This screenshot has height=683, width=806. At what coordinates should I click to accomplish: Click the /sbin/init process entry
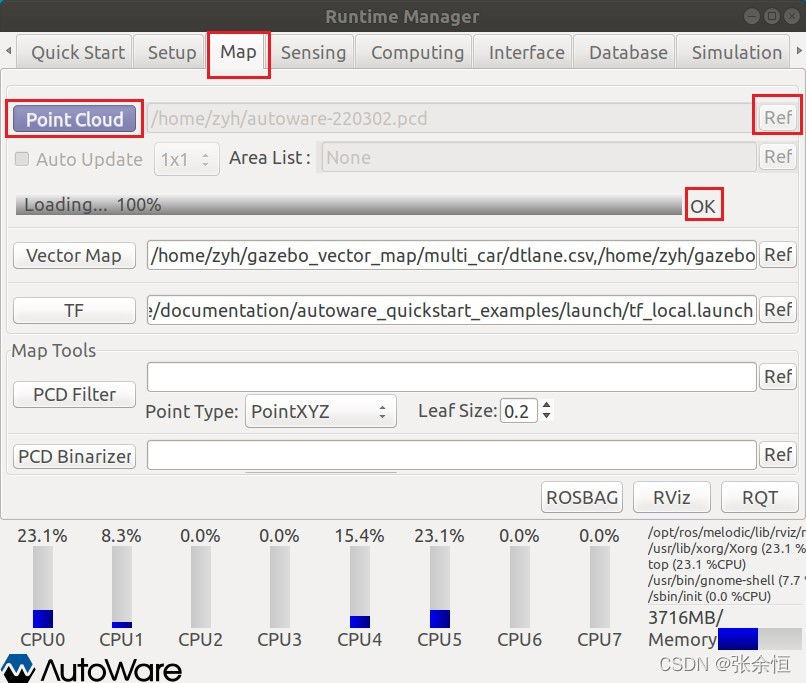[709, 596]
